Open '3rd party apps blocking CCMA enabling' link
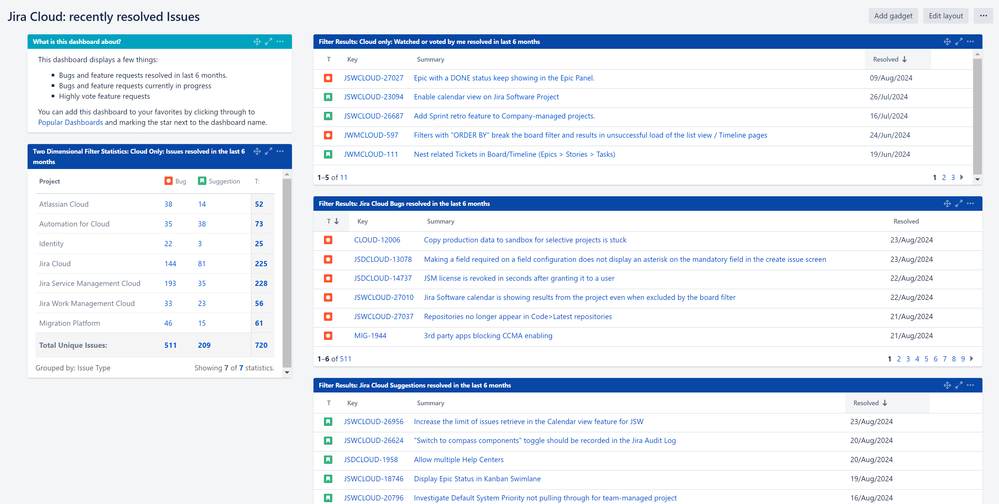The height and width of the screenshot is (504, 999). 488,336
